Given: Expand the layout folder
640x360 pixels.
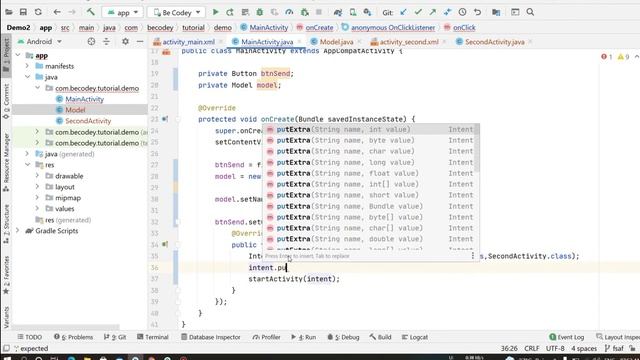Looking at the screenshot, I should pos(37,187).
